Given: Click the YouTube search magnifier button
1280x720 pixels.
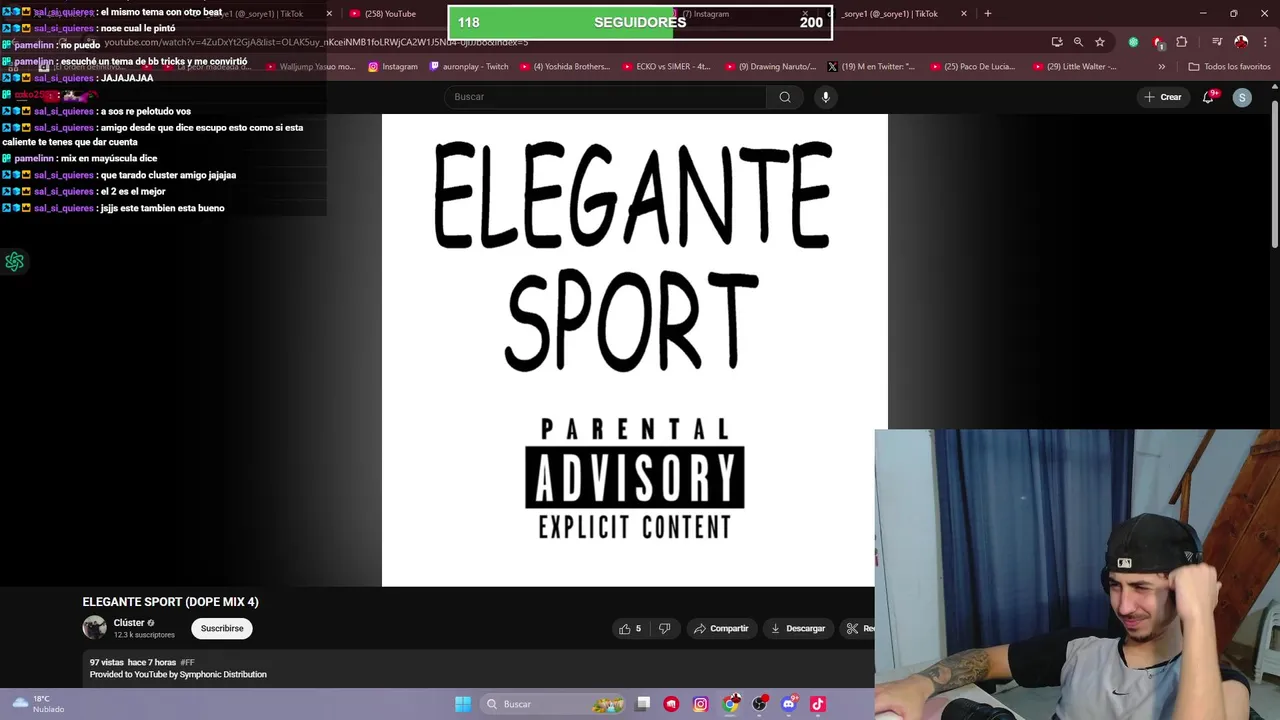Looking at the screenshot, I should coord(785,97).
